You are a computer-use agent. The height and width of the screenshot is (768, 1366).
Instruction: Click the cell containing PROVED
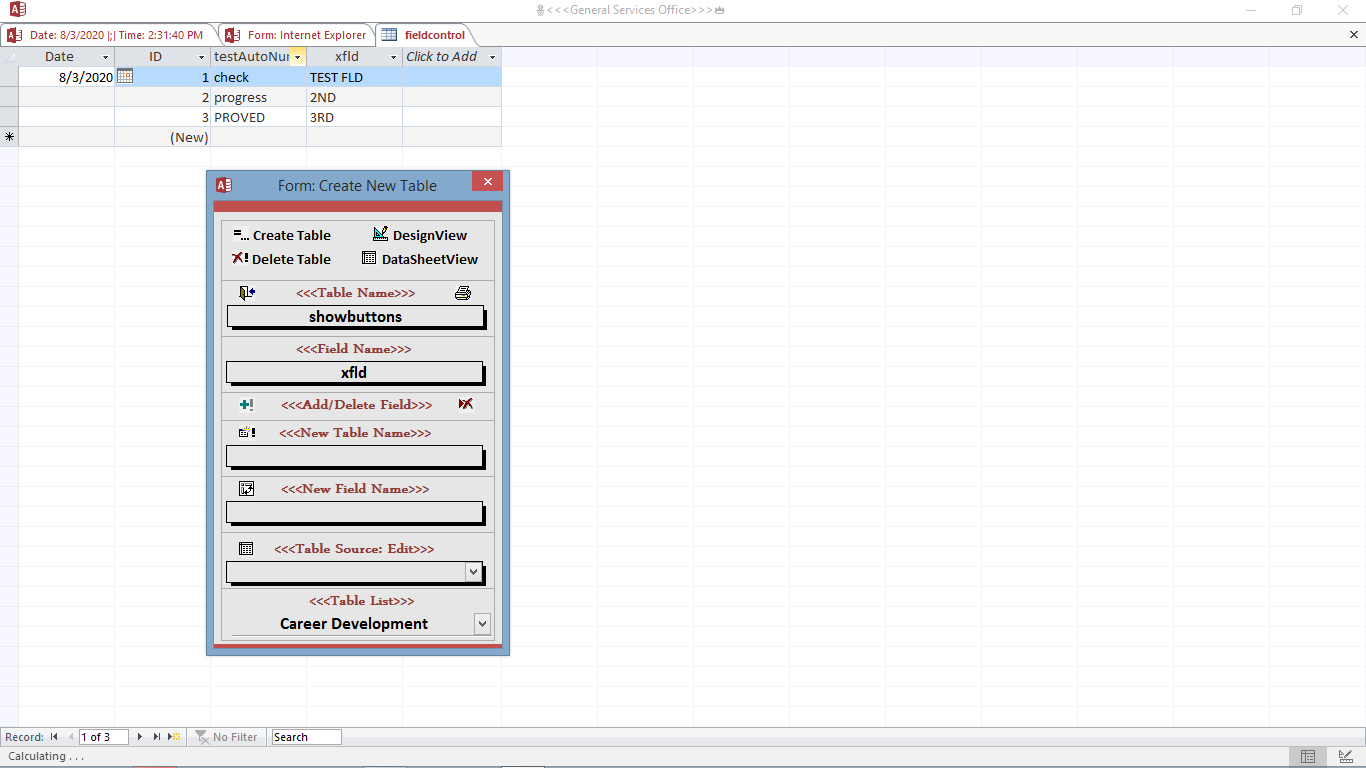pyautogui.click(x=258, y=117)
